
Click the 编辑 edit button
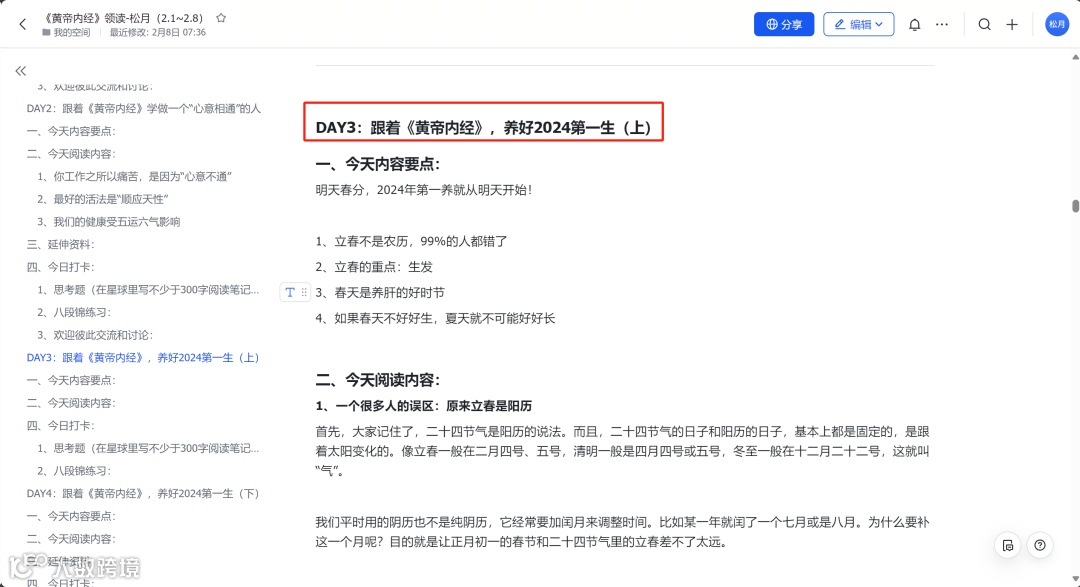coord(858,24)
